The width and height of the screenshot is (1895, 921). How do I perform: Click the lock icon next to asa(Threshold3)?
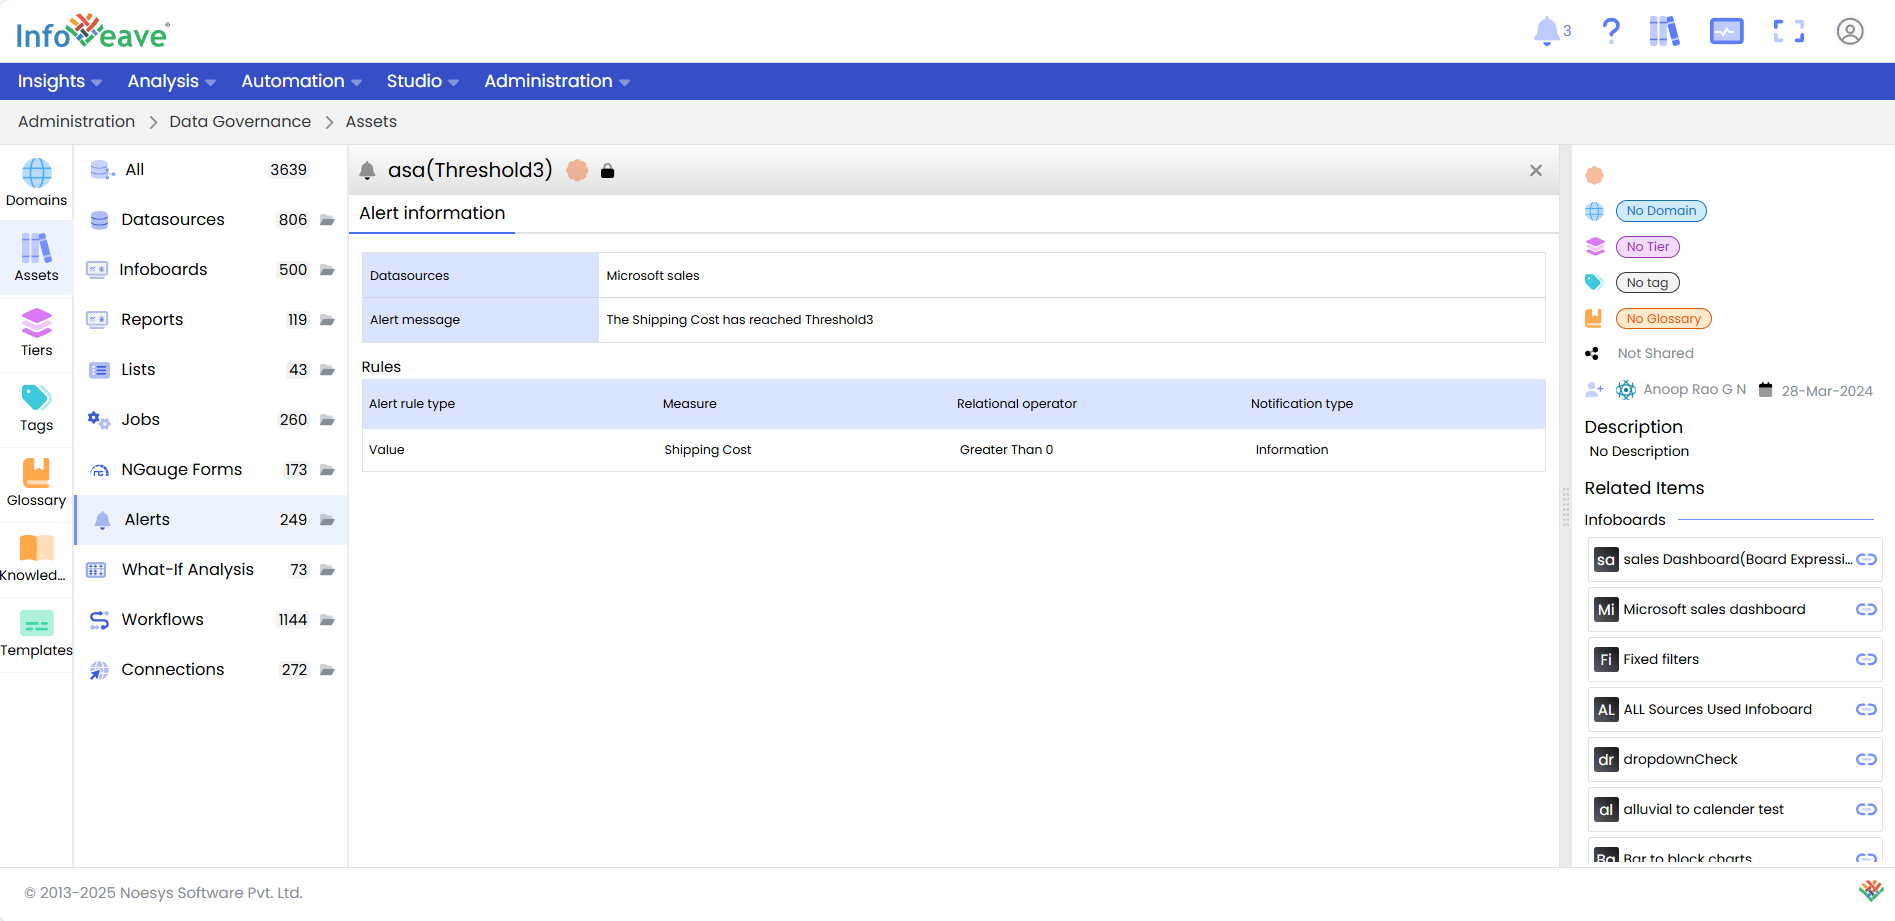(607, 171)
